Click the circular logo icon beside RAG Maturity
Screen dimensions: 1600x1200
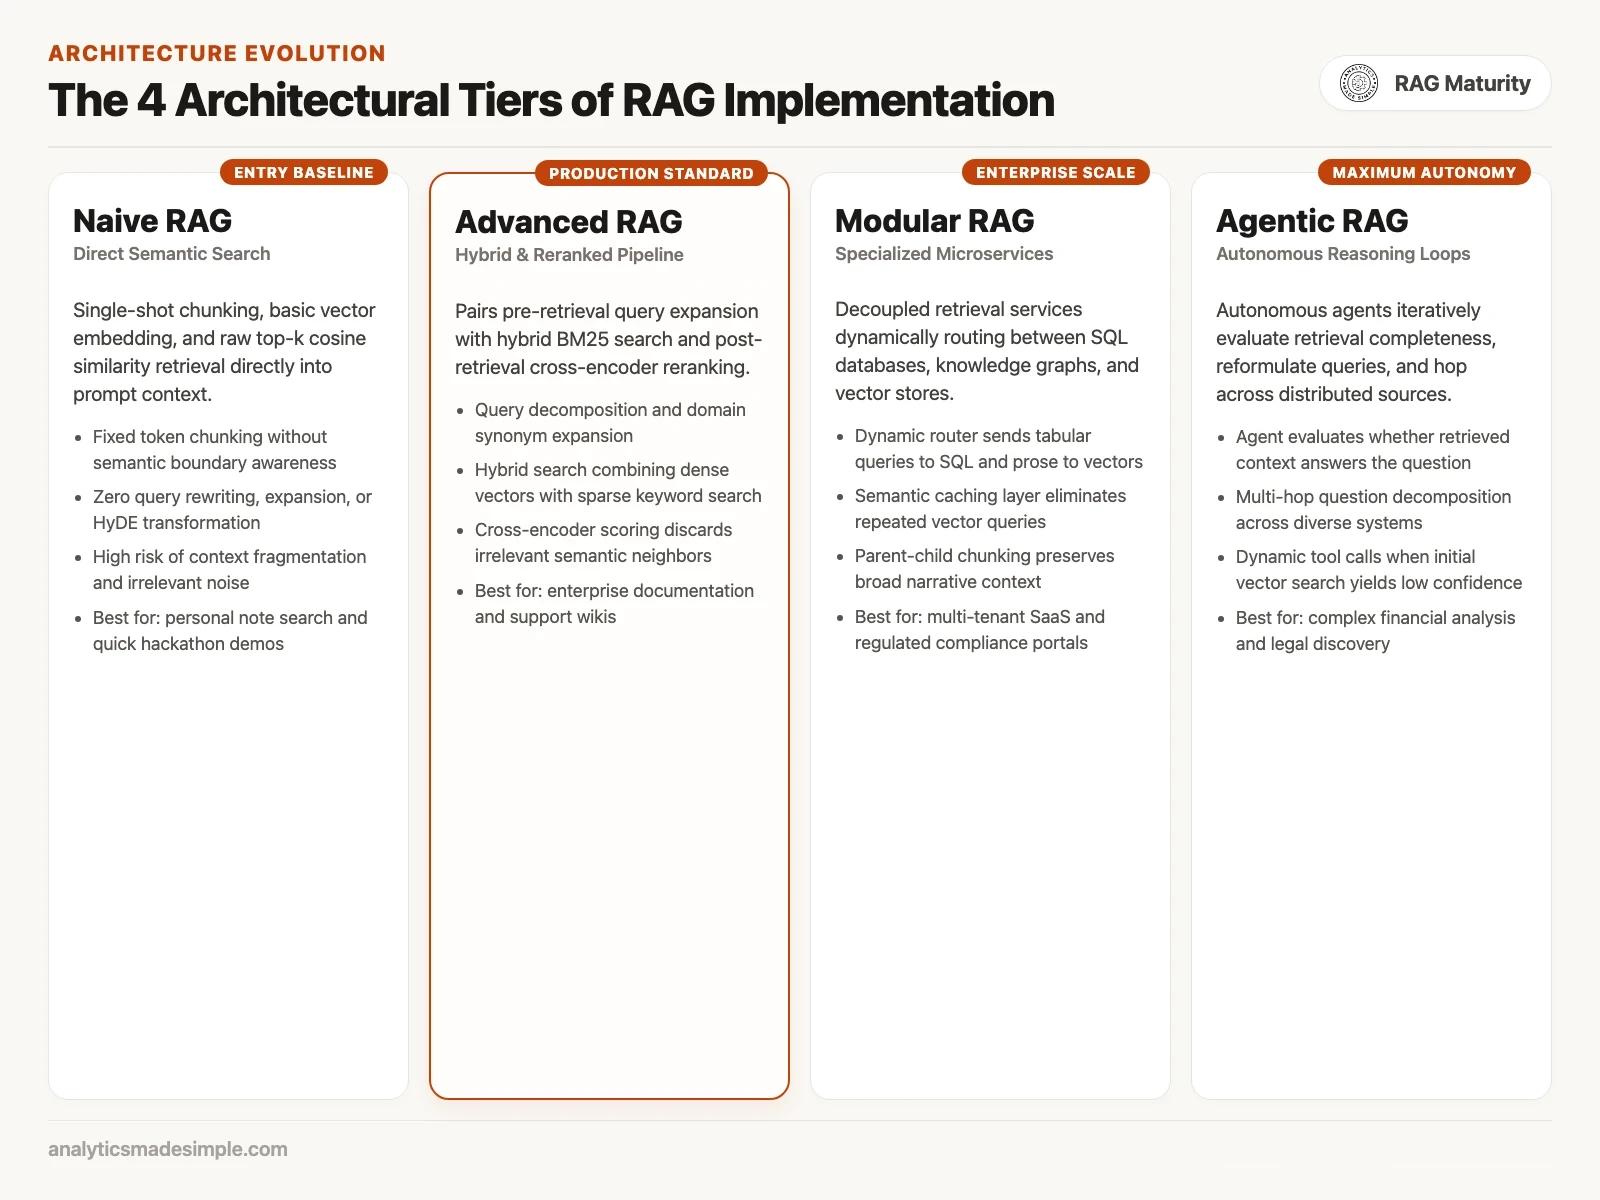tap(1359, 83)
